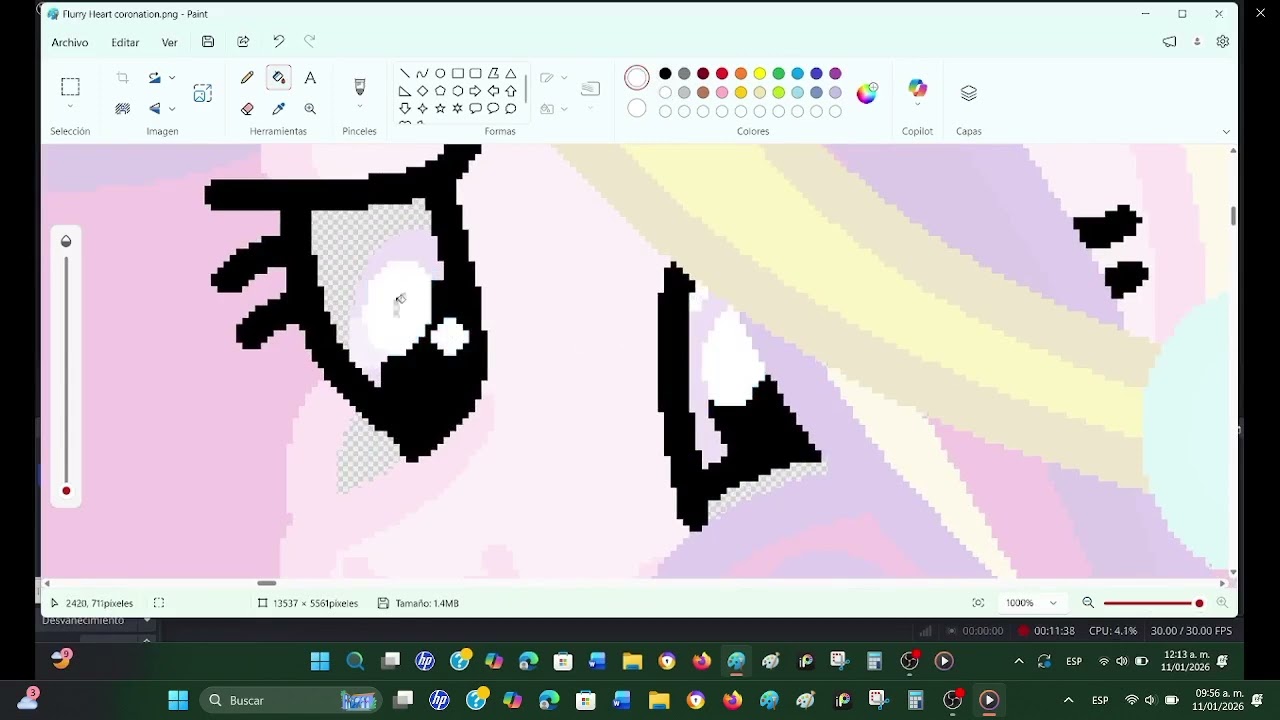Pick the black color swatch
The height and width of the screenshot is (720, 1280).
(665, 73)
